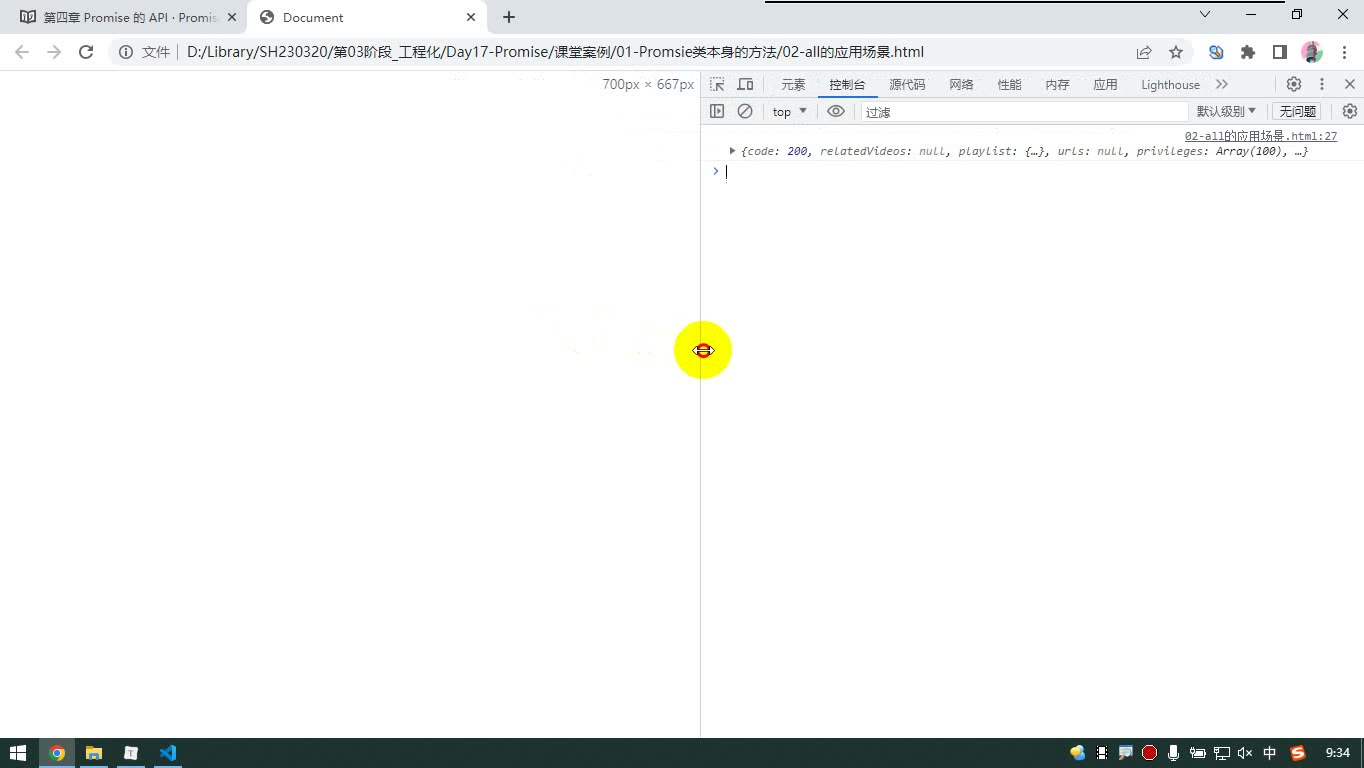Switch to the 内存 tab
The height and width of the screenshot is (768, 1364).
(1057, 85)
